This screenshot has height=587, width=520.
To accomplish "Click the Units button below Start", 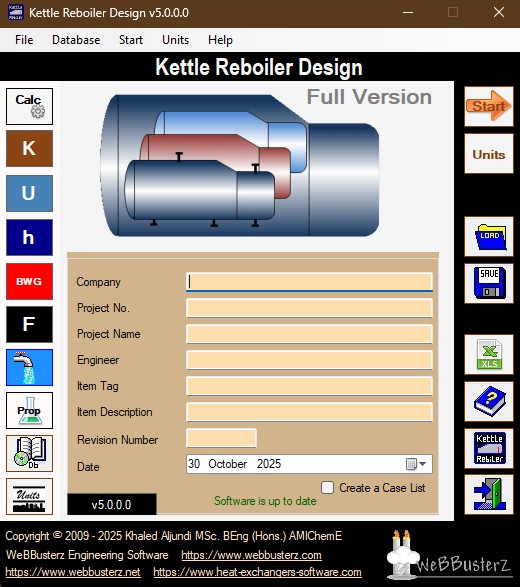I will (489, 154).
